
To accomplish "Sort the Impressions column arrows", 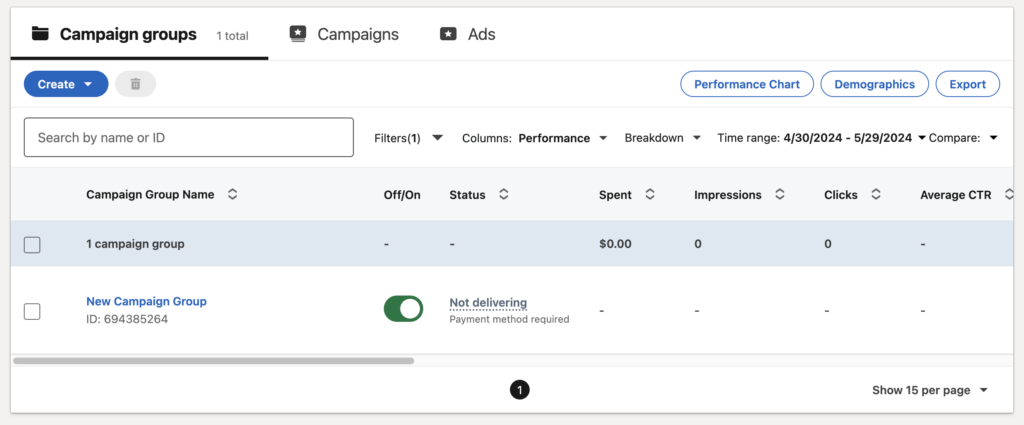I will (779, 195).
